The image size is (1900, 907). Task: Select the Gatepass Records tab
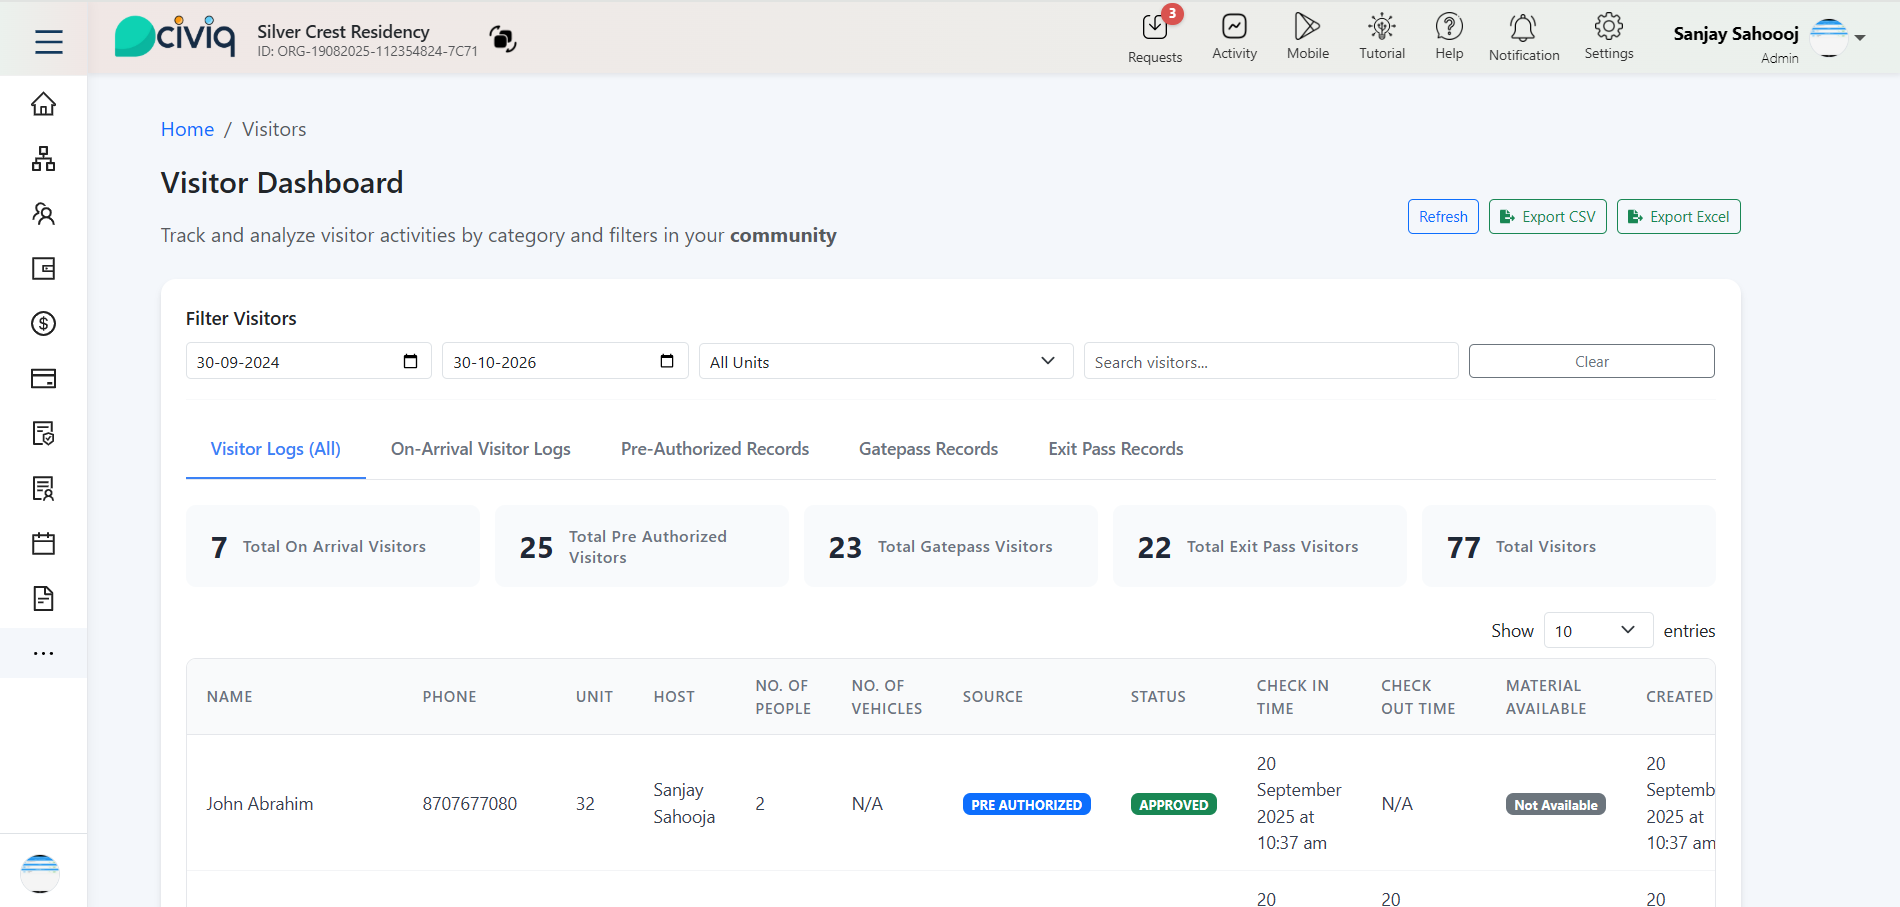[928, 449]
